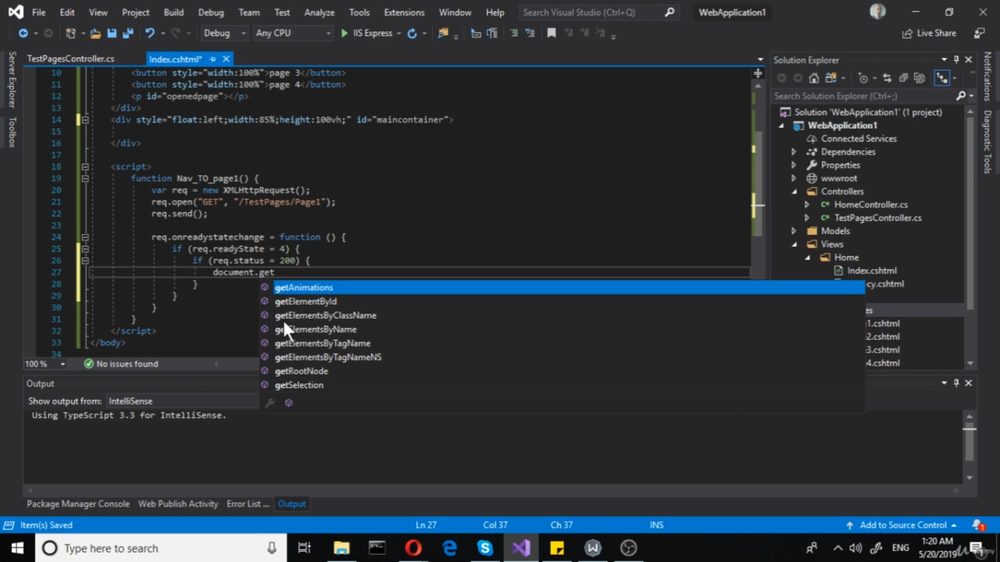Open the Analyze menu
1000x562 pixels.
pos(320,12)
